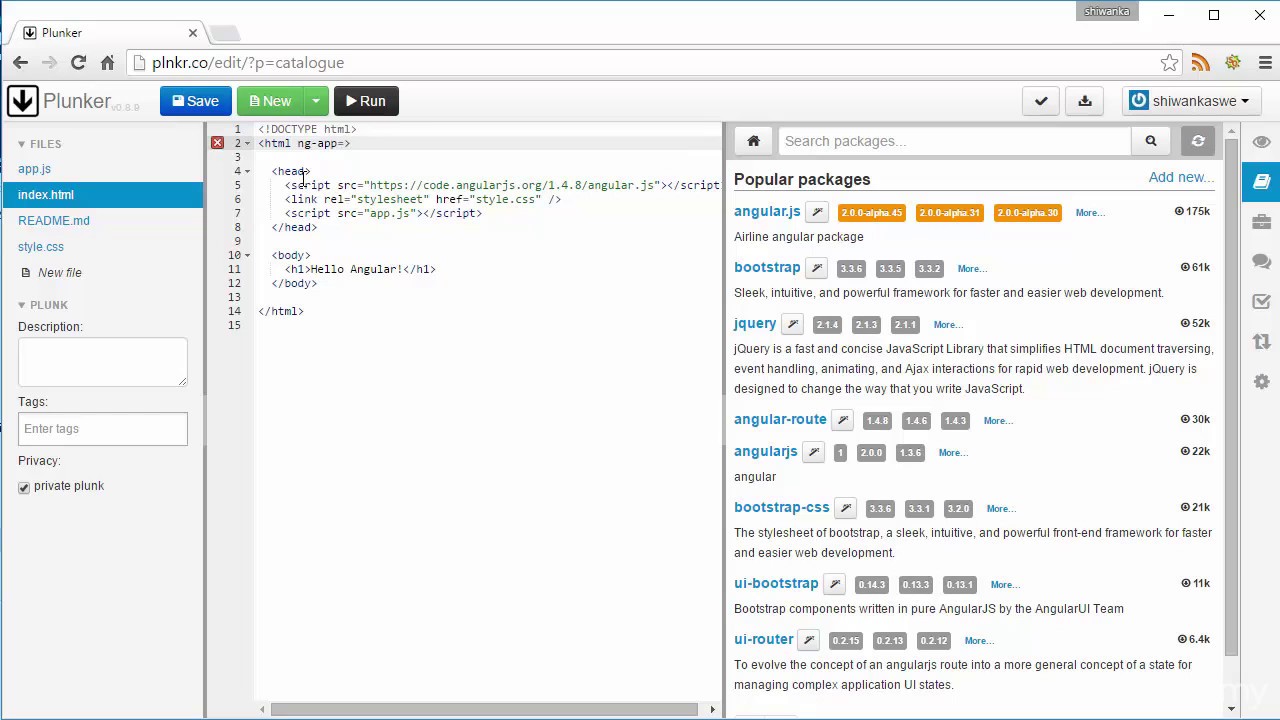The width and height of the screenshot is (1280, 720).
Task: Fold the html tag on line 2
Action: [x=247, y=143]
